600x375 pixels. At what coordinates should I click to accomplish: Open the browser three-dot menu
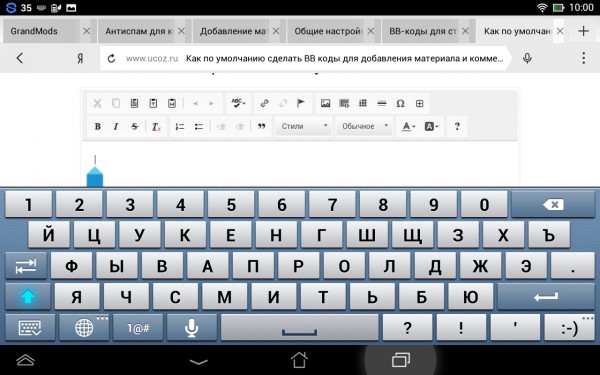583,58
